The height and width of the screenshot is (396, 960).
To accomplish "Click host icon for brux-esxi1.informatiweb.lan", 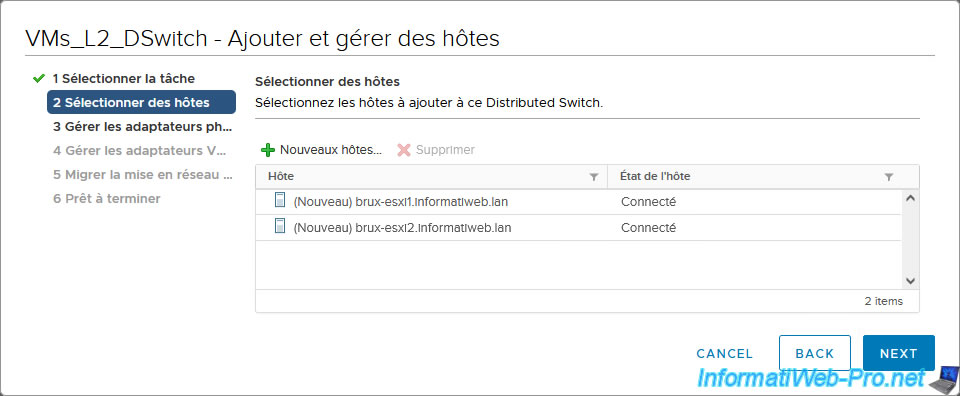I will (280, 200).
